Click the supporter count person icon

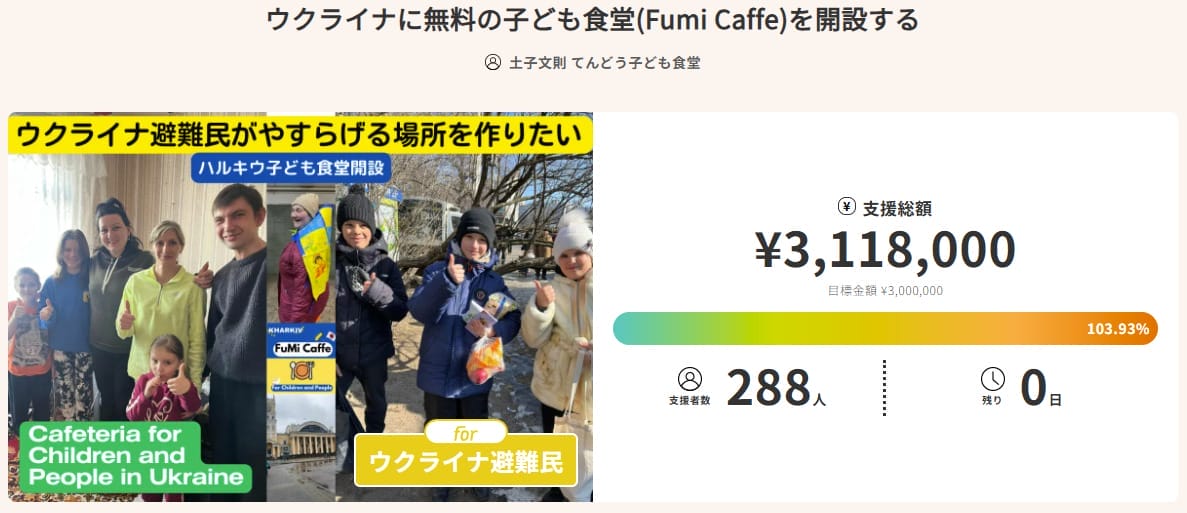point(690,379)
